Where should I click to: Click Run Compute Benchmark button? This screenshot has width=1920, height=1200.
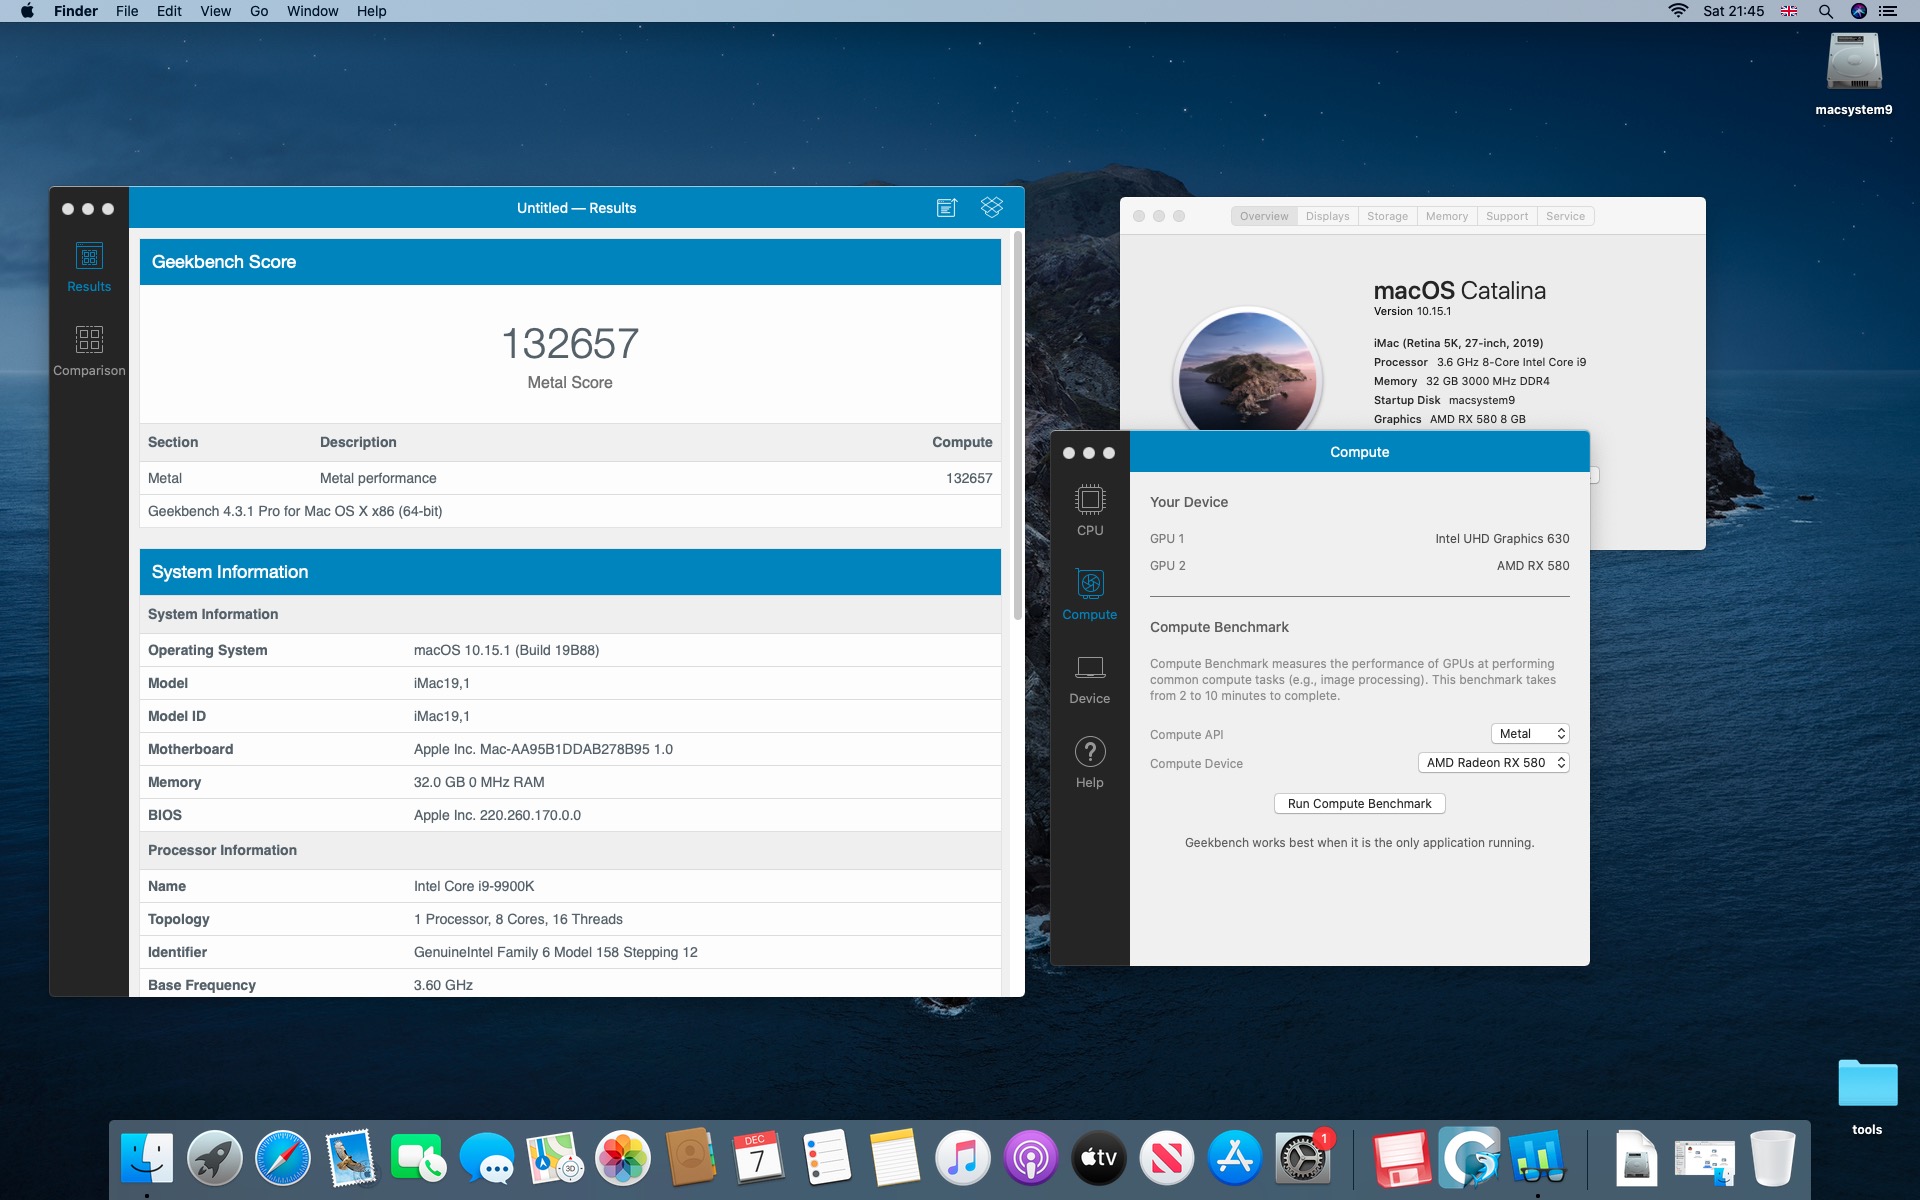pyautogui.click(x=1359, y=804)
